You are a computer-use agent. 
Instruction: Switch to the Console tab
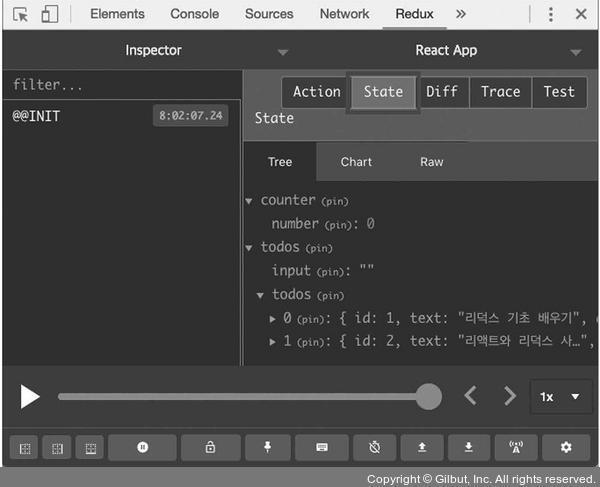tap(194, 14)
